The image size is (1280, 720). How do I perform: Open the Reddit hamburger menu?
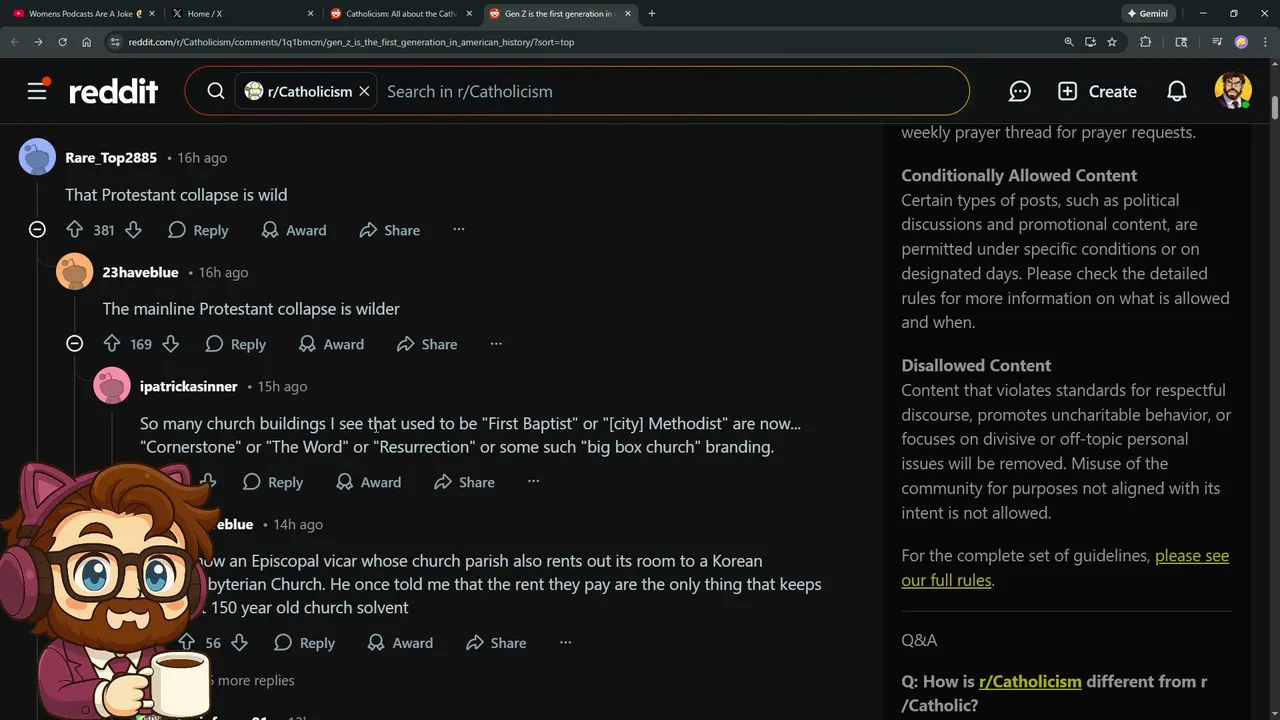click(38, 91)
